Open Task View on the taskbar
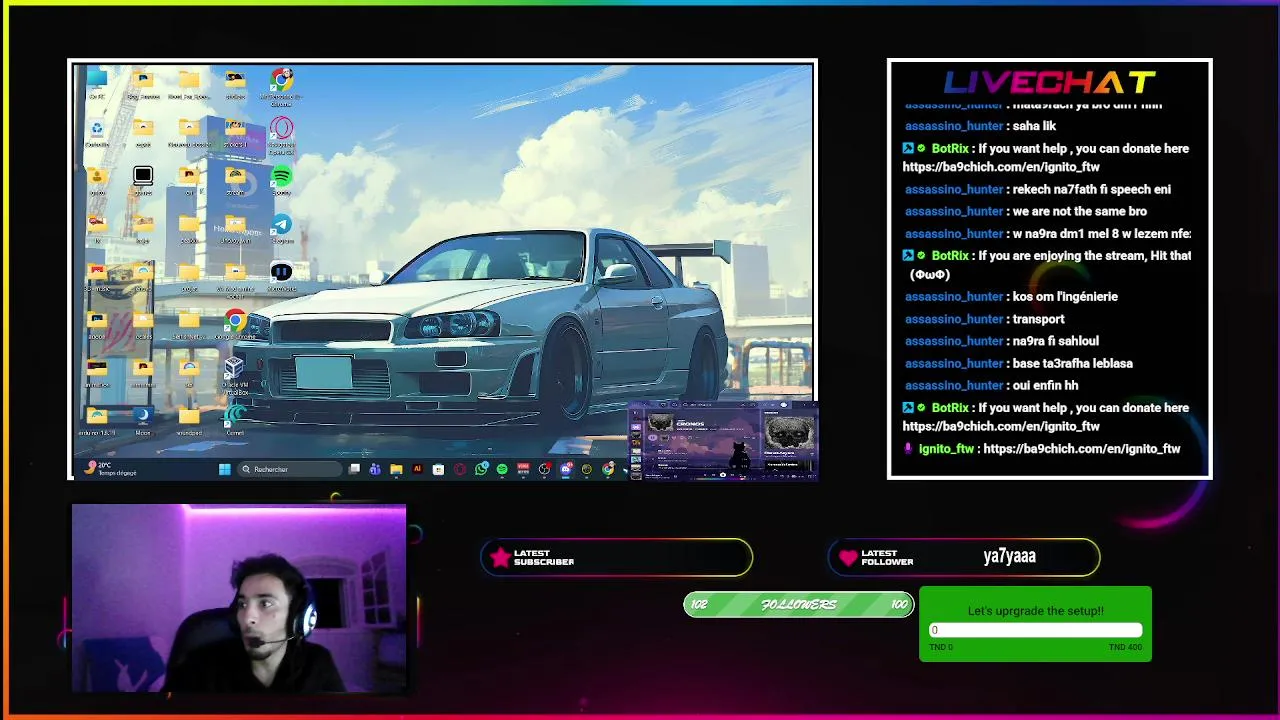The width and height of the screenshot is (1280, 720). pyautogui.click(x=354, y=469)
